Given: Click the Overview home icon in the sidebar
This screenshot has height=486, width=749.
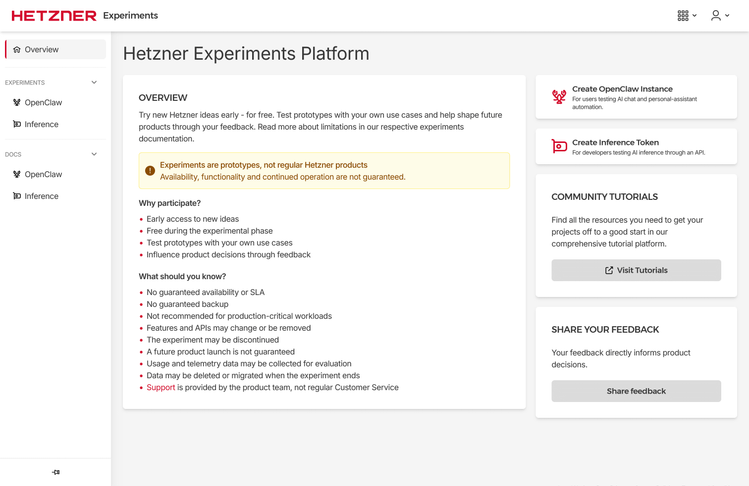Looking at the screenshot, I should point(17,49).
